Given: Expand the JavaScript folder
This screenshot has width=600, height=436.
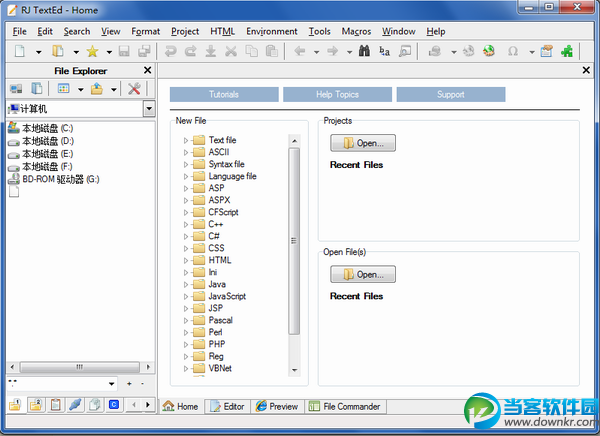Looking at the screenshot, I should coord(186,297).
